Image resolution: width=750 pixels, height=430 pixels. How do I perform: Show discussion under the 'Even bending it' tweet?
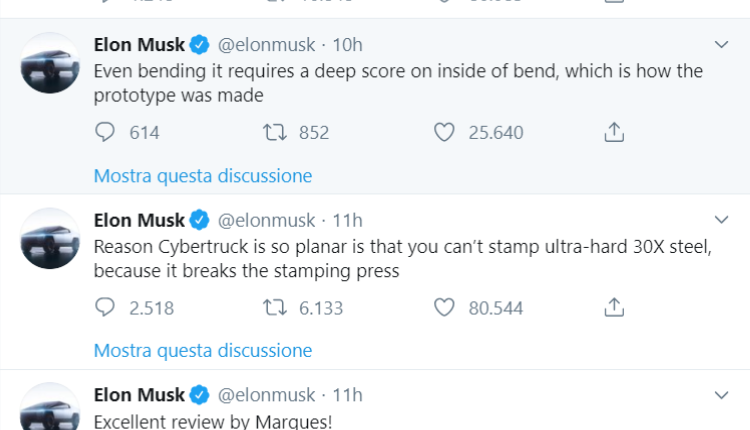[203, 176]
